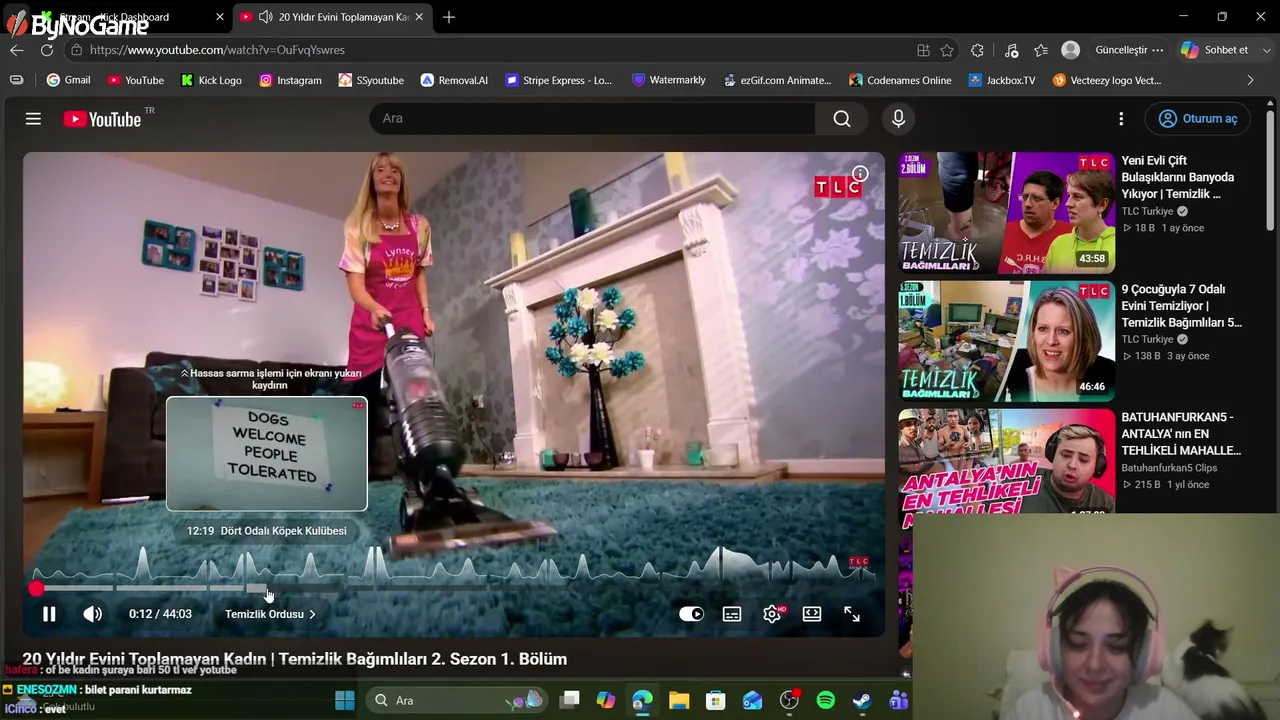The height and width of the screenshot is (720, 1280).
Task: Close the YouTube video tab
Action: tap(419, 17)
